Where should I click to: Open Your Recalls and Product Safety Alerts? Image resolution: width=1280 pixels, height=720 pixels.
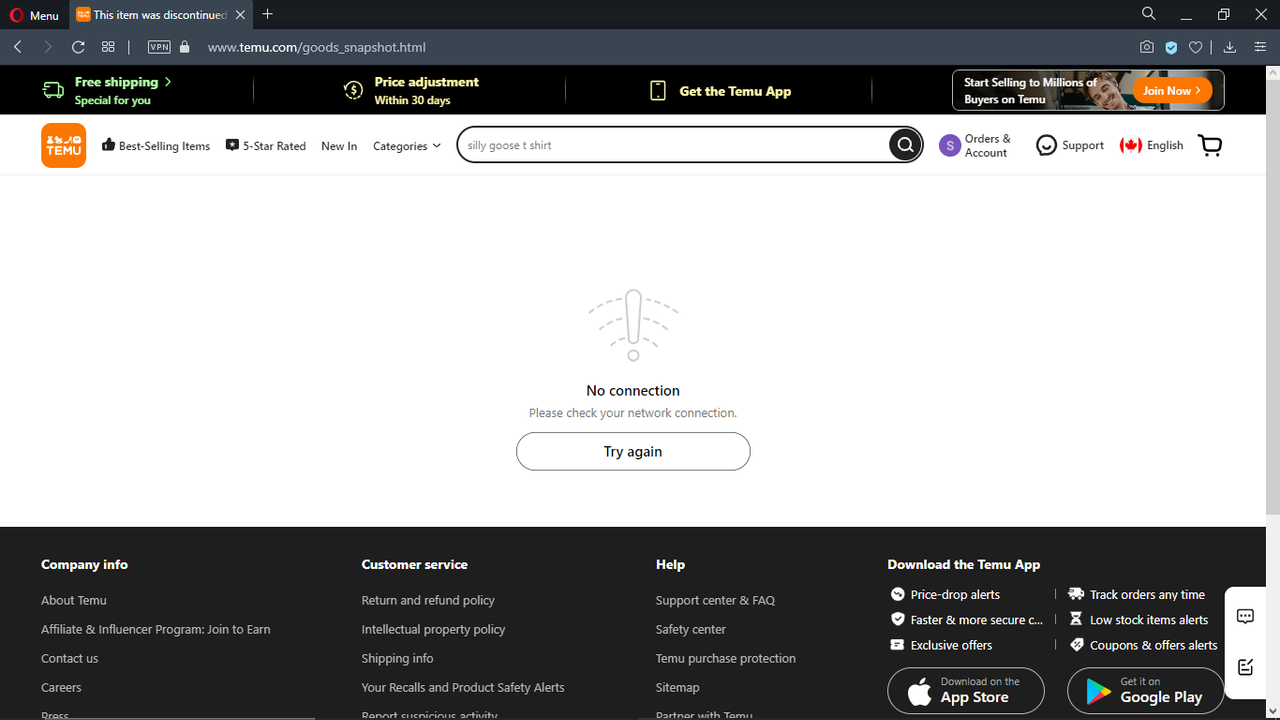463,687
